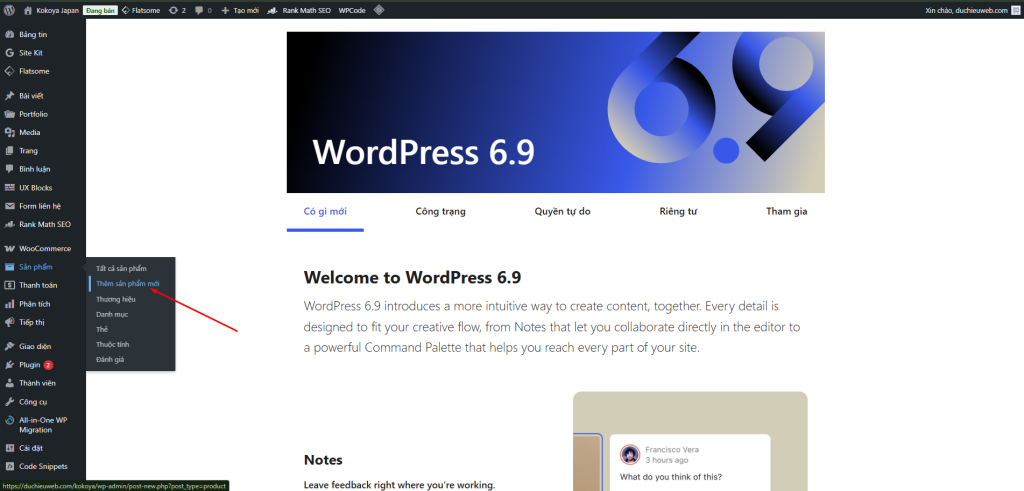1024x491 pixels.
Task: Click the Notes section heading
Action: (323, 460)
